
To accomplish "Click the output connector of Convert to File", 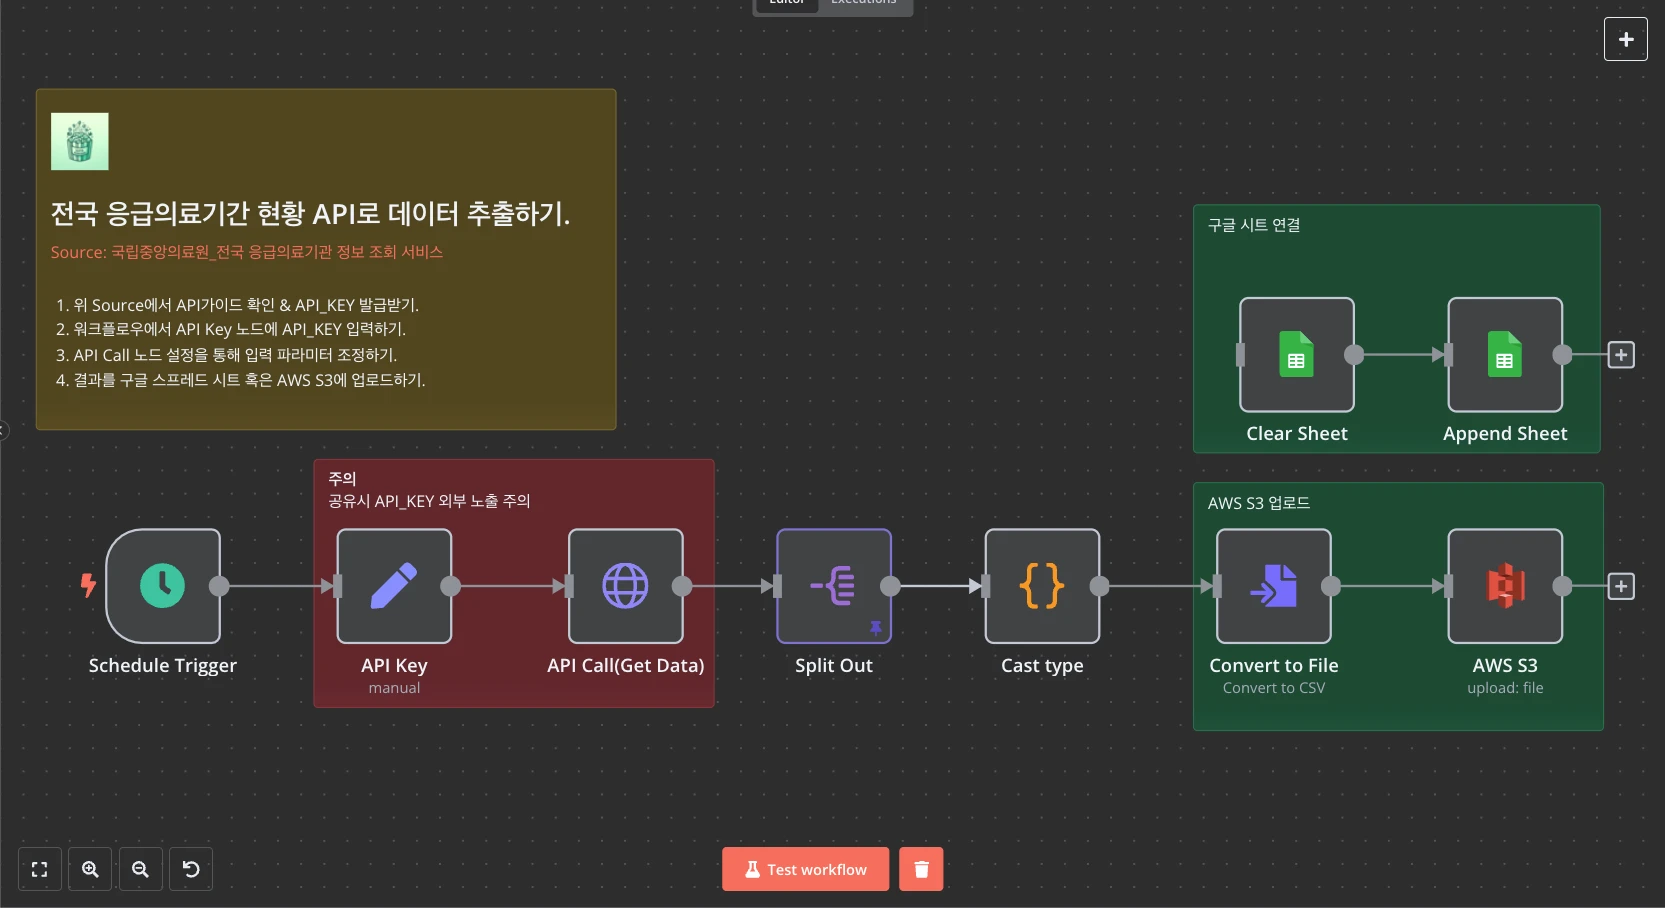I will pos(1331,586).
